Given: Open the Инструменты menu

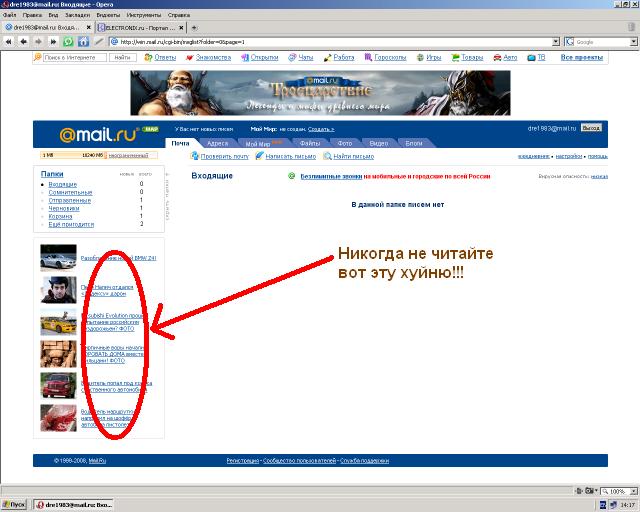Looking at the screenshot, I should point(144,15).
